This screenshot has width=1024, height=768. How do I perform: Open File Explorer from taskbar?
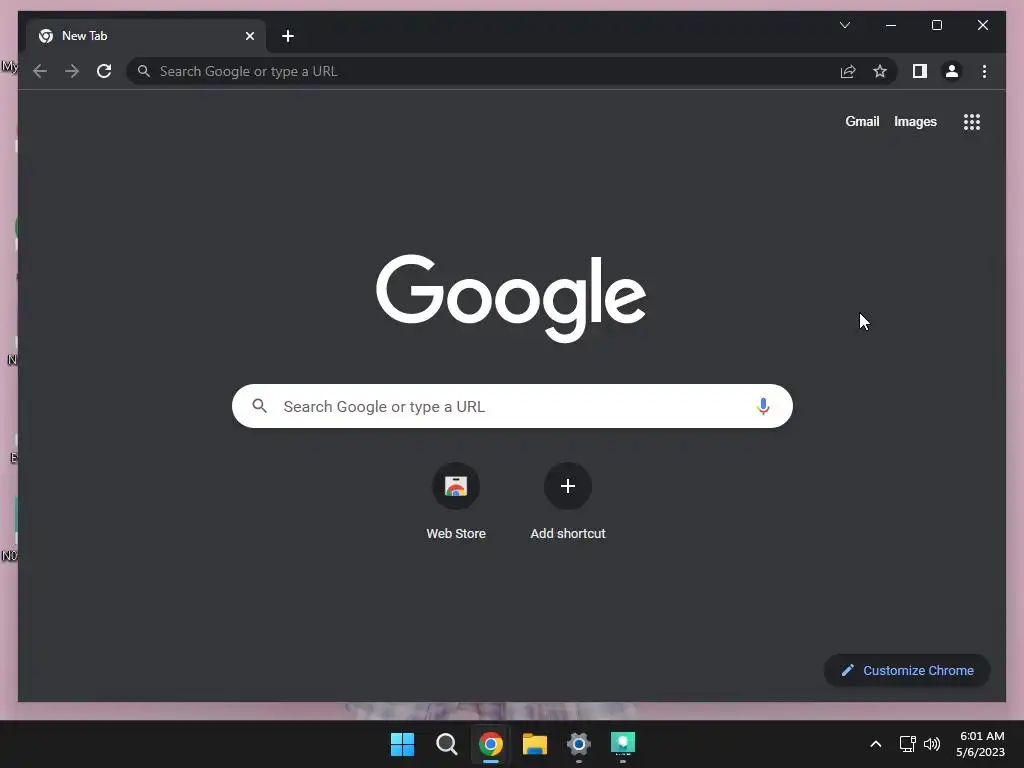tap(535, 744)
